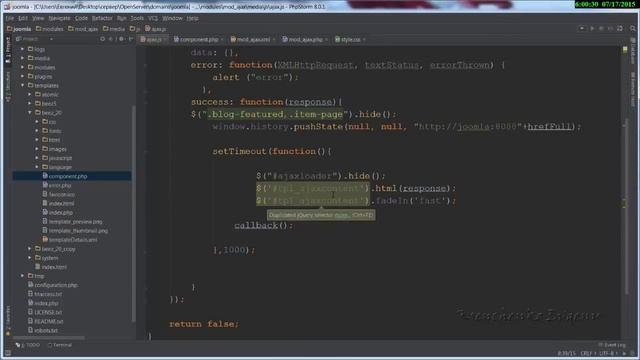Open the Project tool window side tab
640x360 pixels.
tap(7, 50)
